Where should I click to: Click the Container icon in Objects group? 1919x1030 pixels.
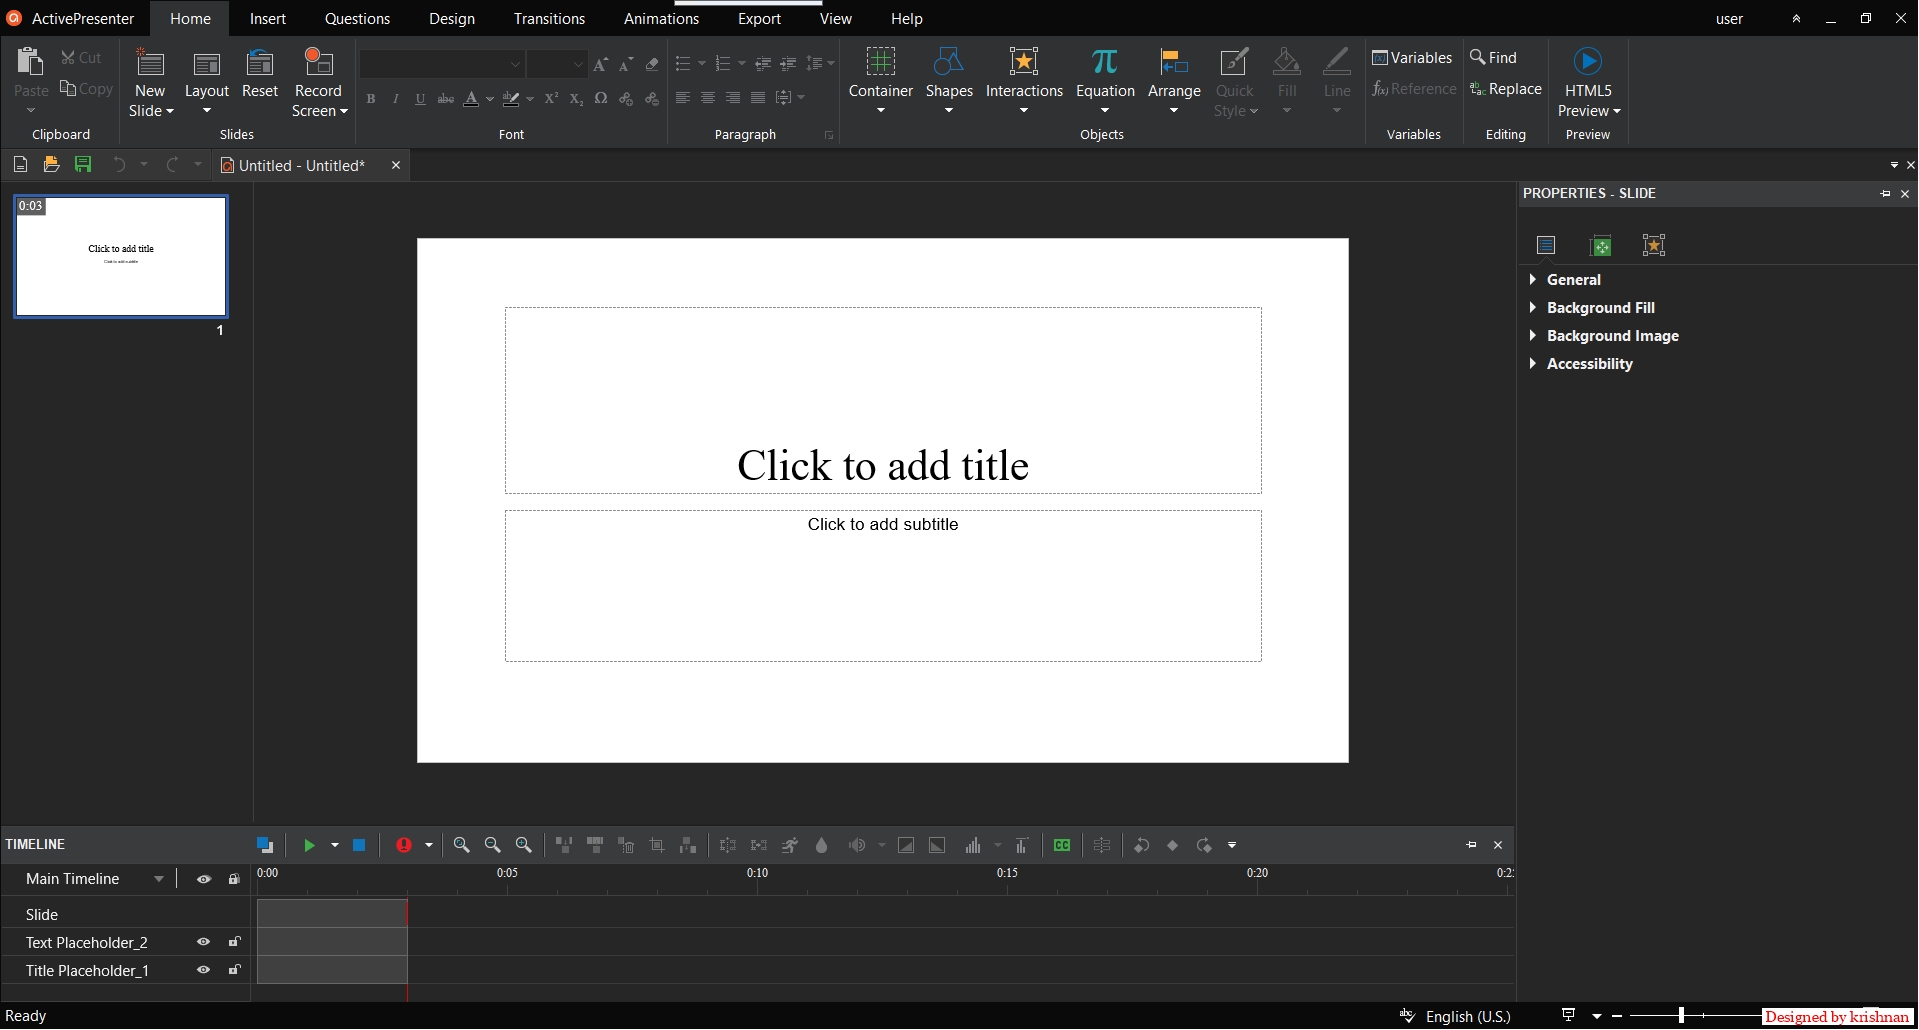[x=880, y=62]
